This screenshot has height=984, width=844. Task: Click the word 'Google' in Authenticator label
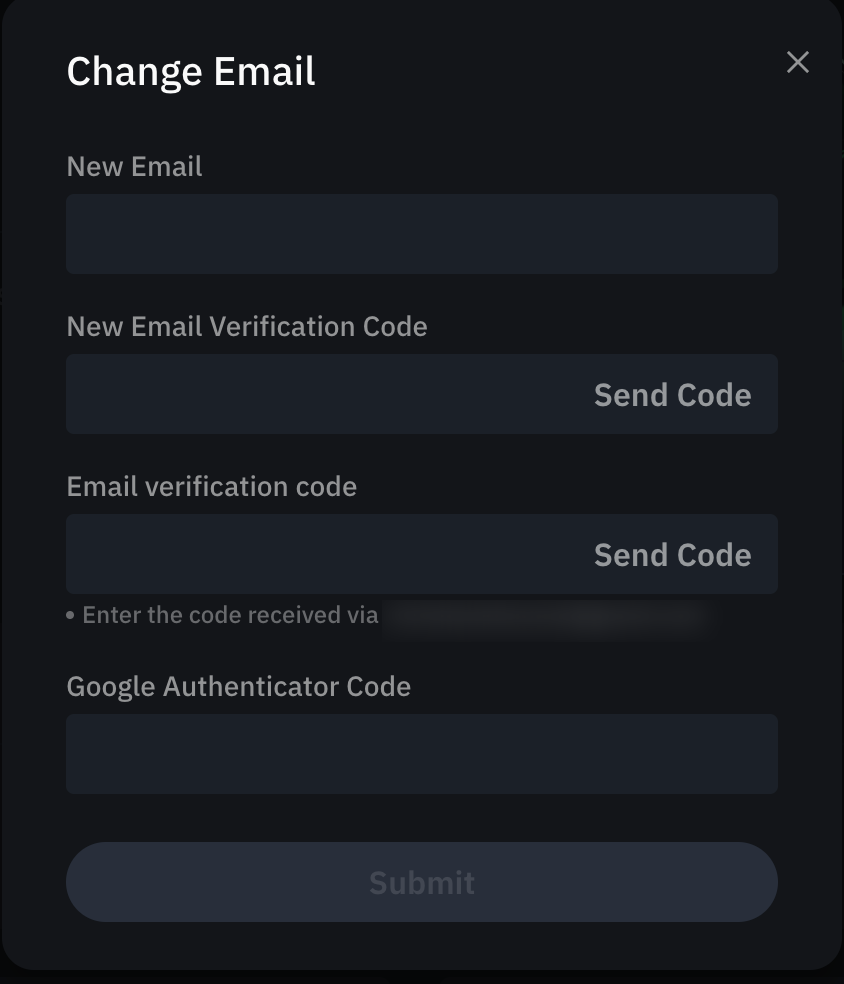111,688
